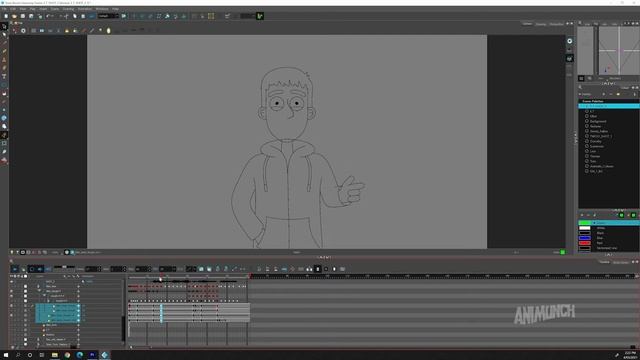
Task: Click the light table bulb icon in the camera toolbar
Action: tap(67, 31)
